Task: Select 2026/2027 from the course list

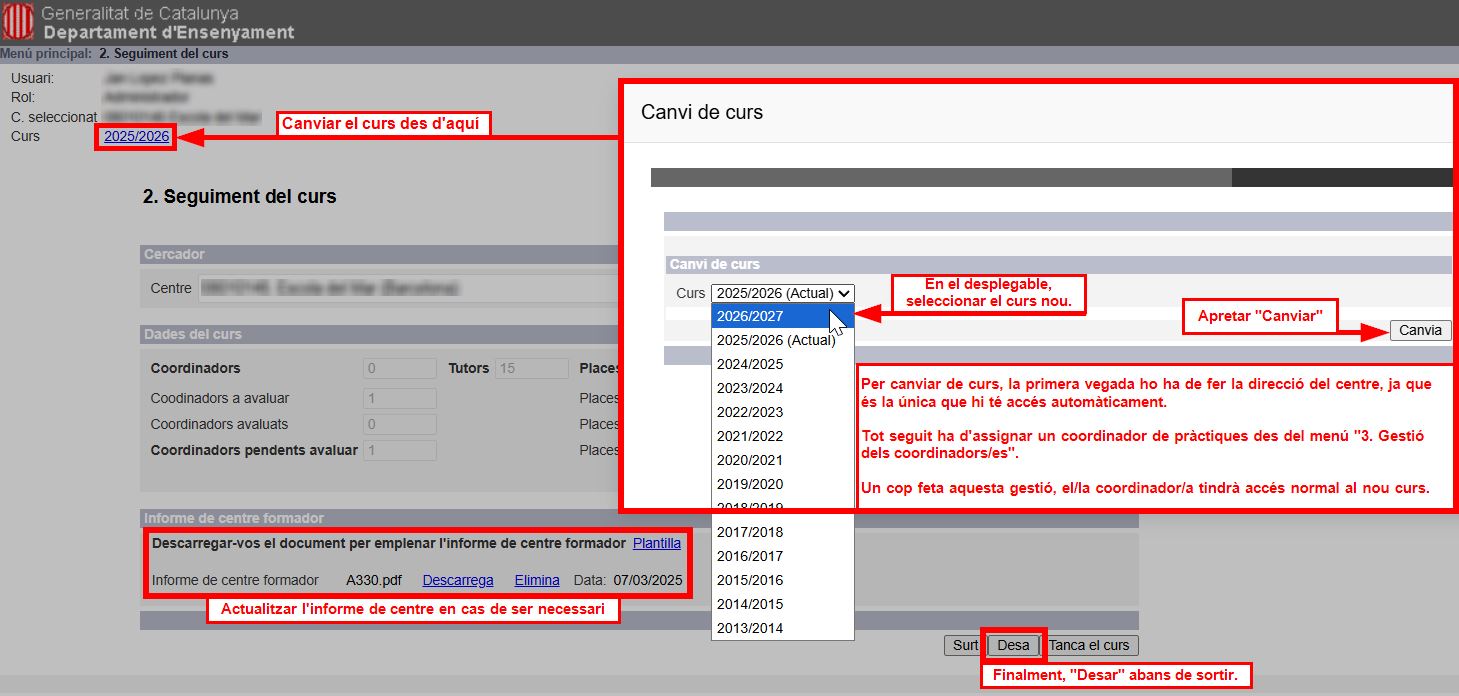Action: coord(750,316)
